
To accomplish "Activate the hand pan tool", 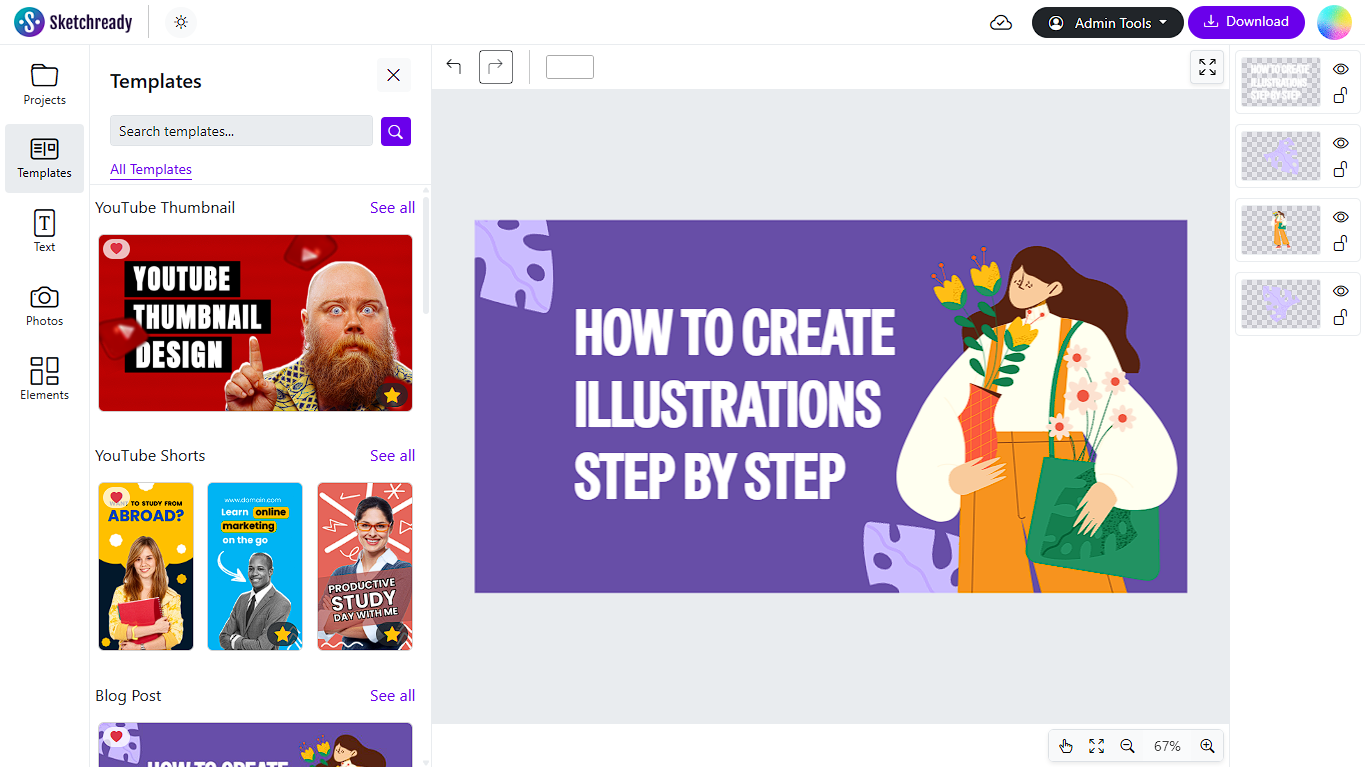I will (1066, 746).
